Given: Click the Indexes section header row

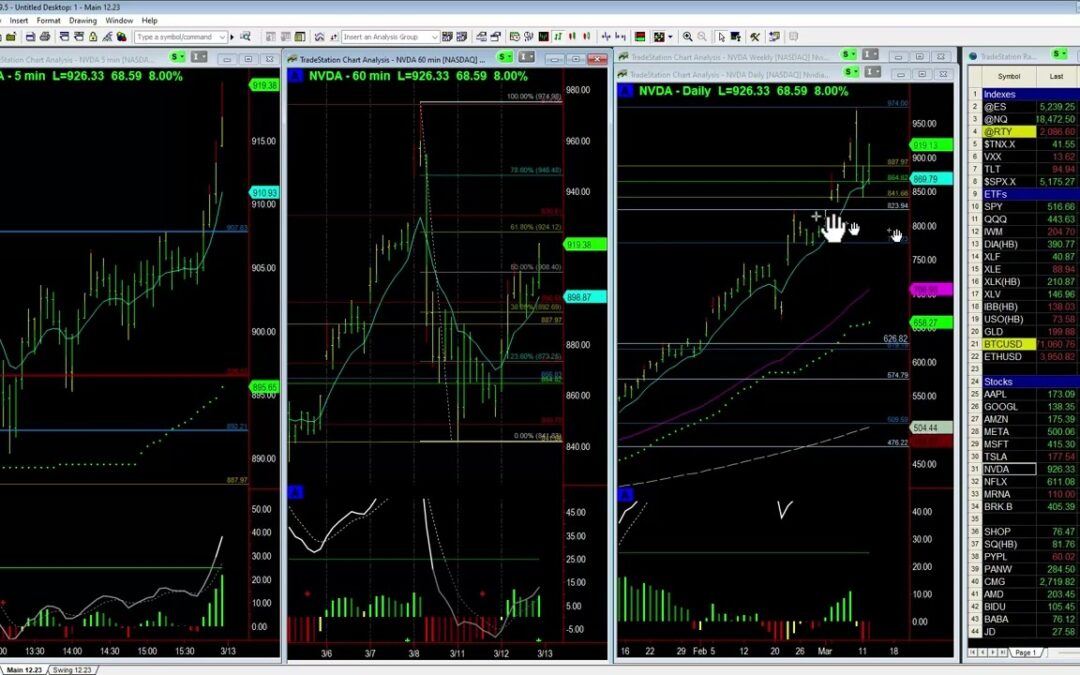Looking at the screenshot, I should coord(1023,94).
